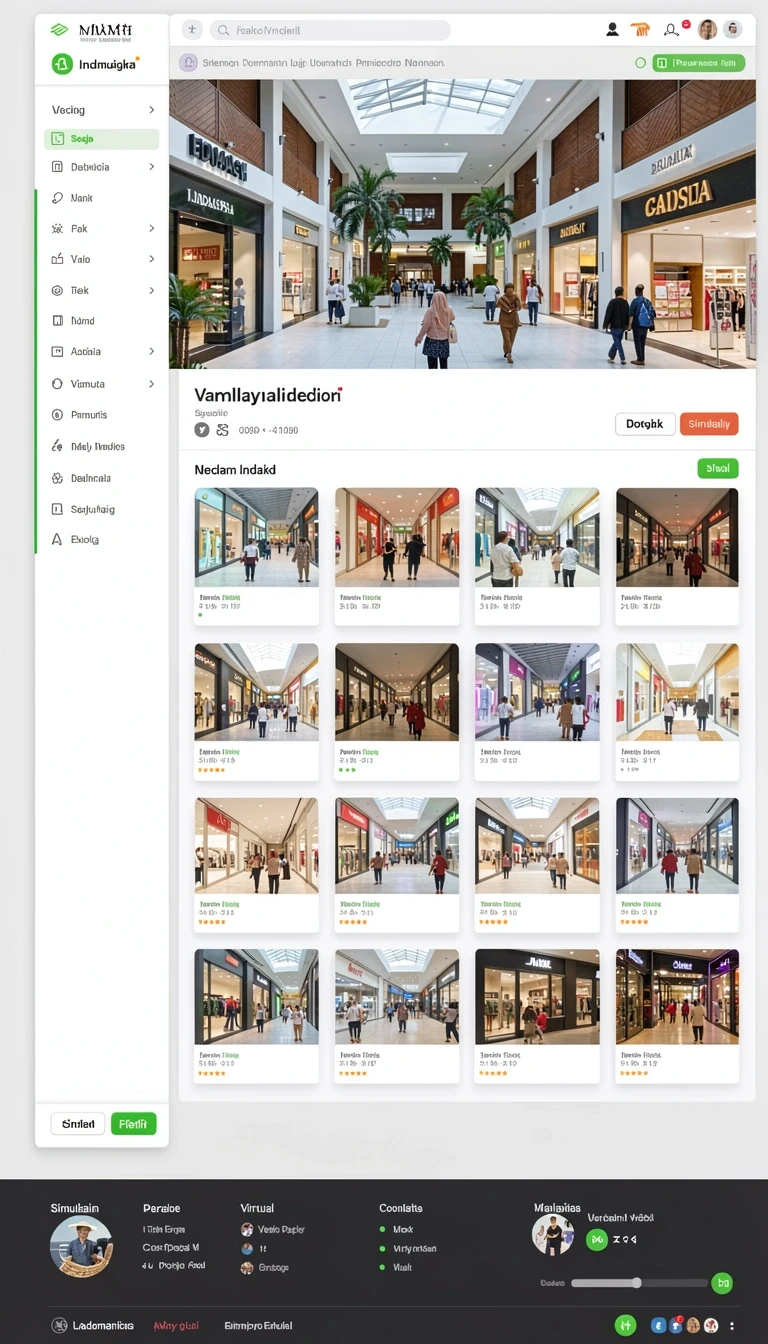Click the Nek sidebar icon
The image size is (768, 1344).
click(57, 290)
